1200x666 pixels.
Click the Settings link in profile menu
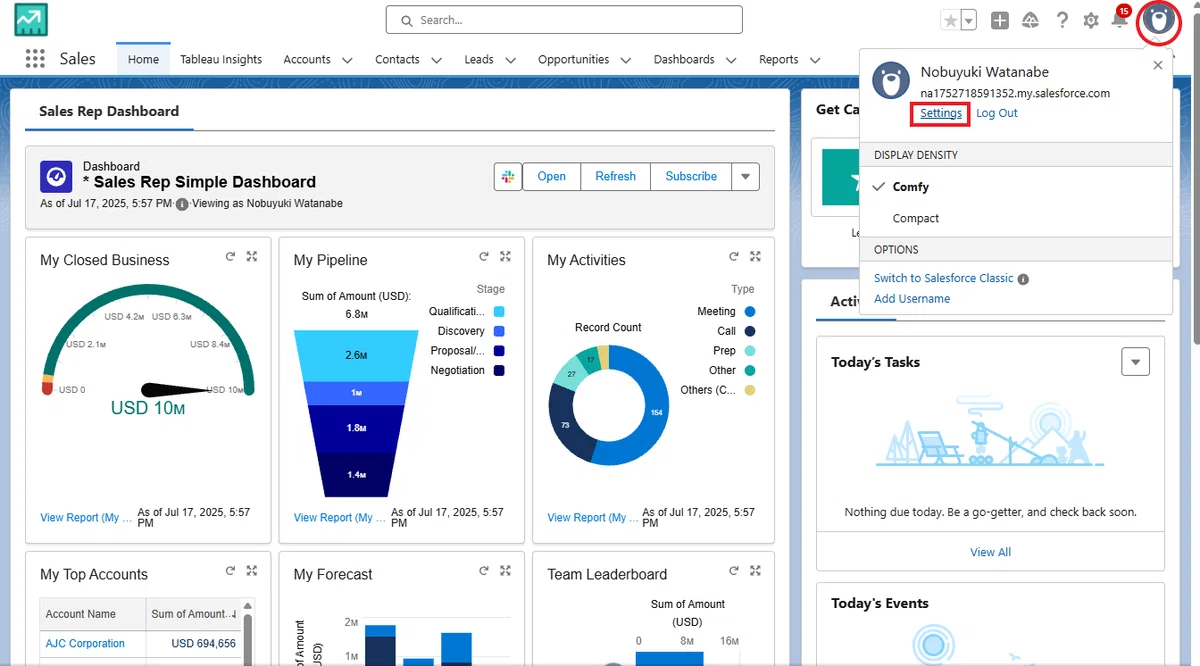[x=941, y=113]
